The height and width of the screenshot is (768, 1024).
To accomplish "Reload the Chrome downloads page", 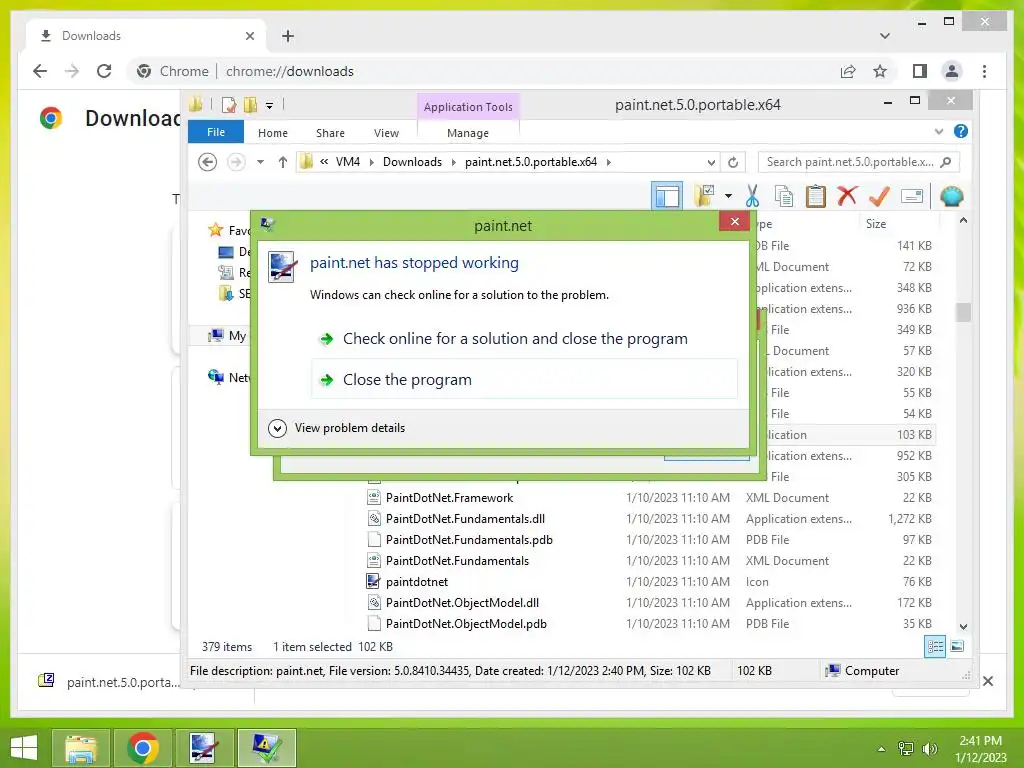I will click(x=104, y=71).
